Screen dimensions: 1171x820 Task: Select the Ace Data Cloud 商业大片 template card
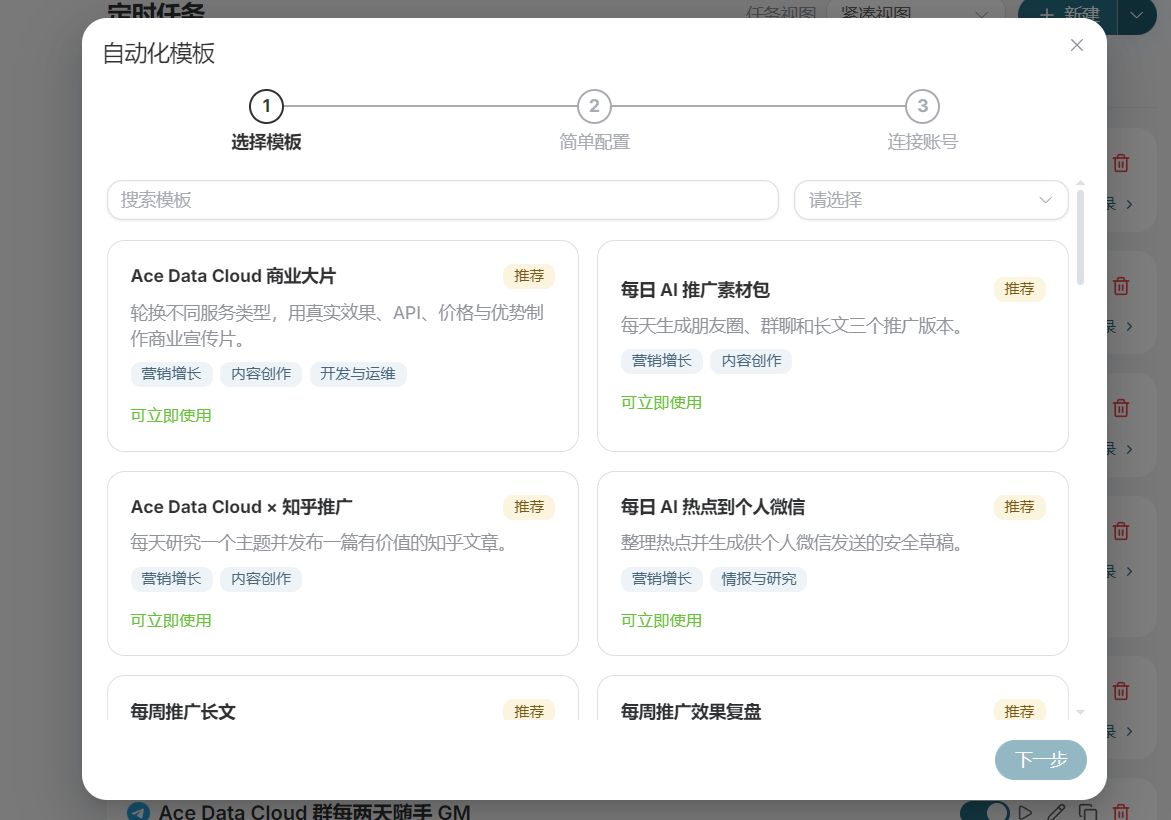pos(343,346)
